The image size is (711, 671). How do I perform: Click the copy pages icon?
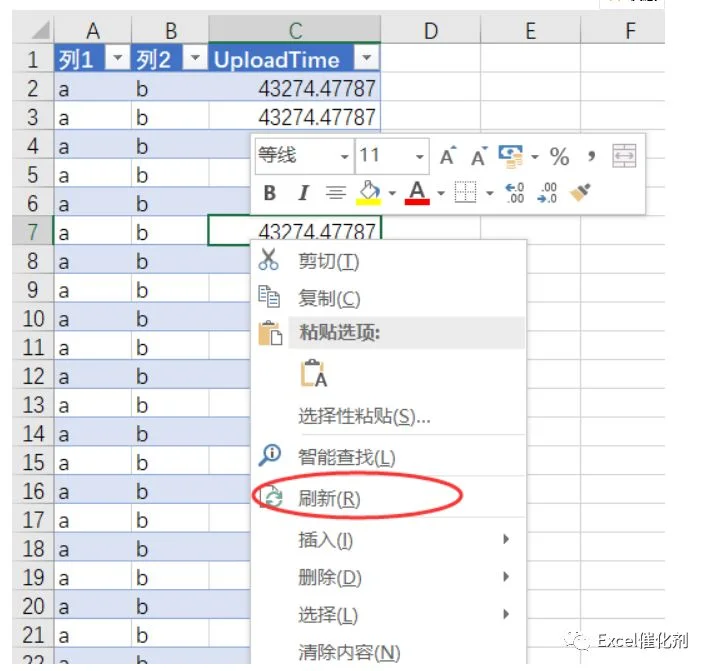pos(269,297)
